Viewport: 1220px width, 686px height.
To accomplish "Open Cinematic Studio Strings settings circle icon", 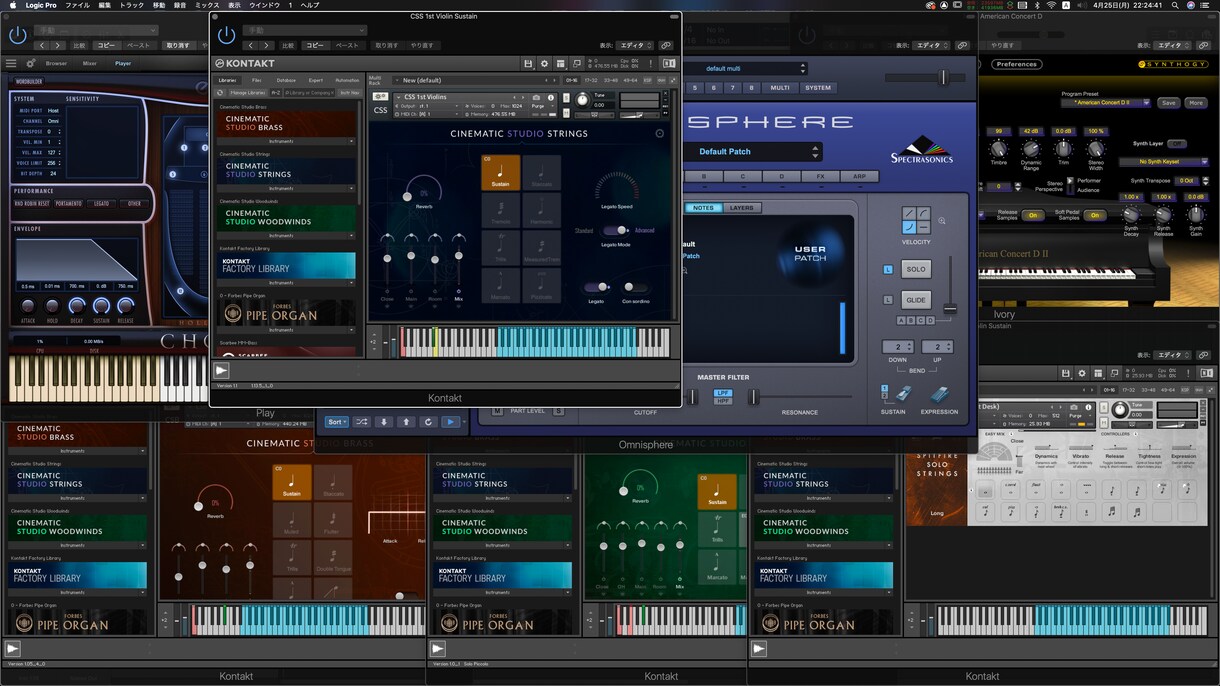I will (659, 133).
